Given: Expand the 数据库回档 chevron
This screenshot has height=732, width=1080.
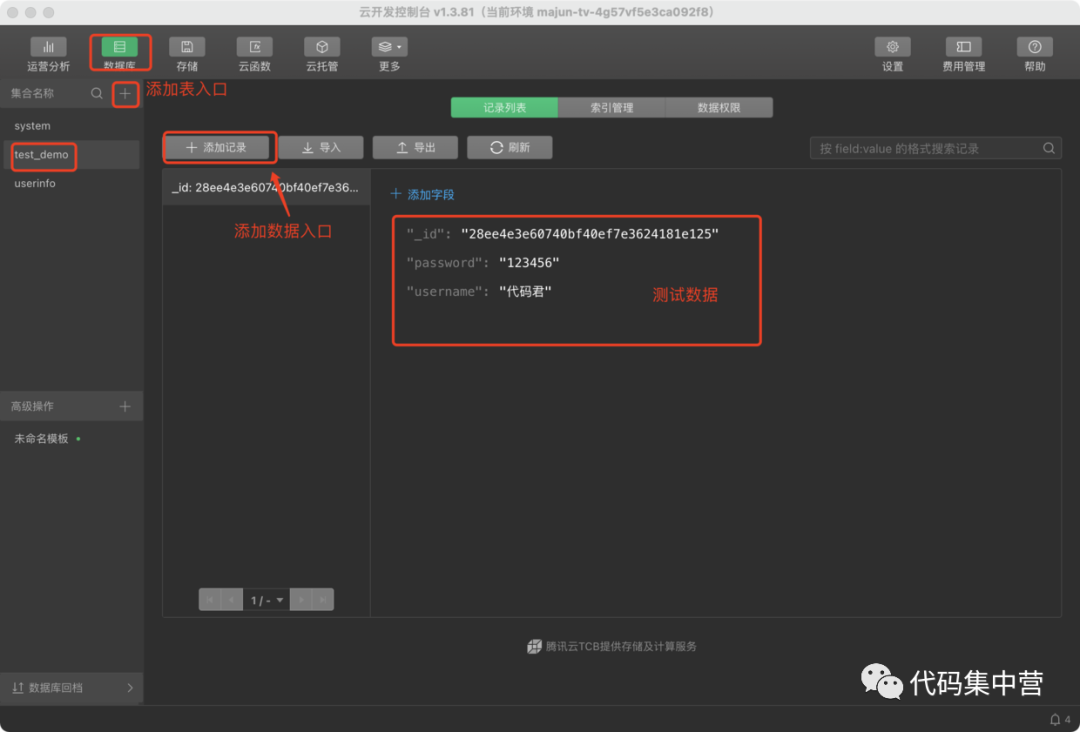Looking at the screenshot, I should coord(130,687).
